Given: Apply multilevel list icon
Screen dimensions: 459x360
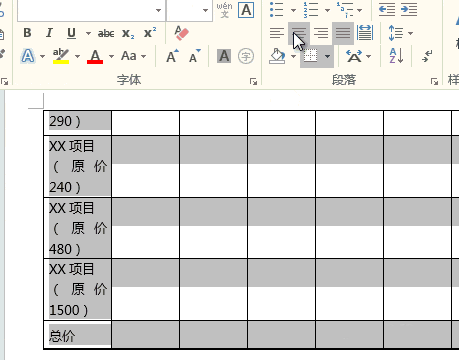Looking at the screenshot, I should [x=345, y=10].
